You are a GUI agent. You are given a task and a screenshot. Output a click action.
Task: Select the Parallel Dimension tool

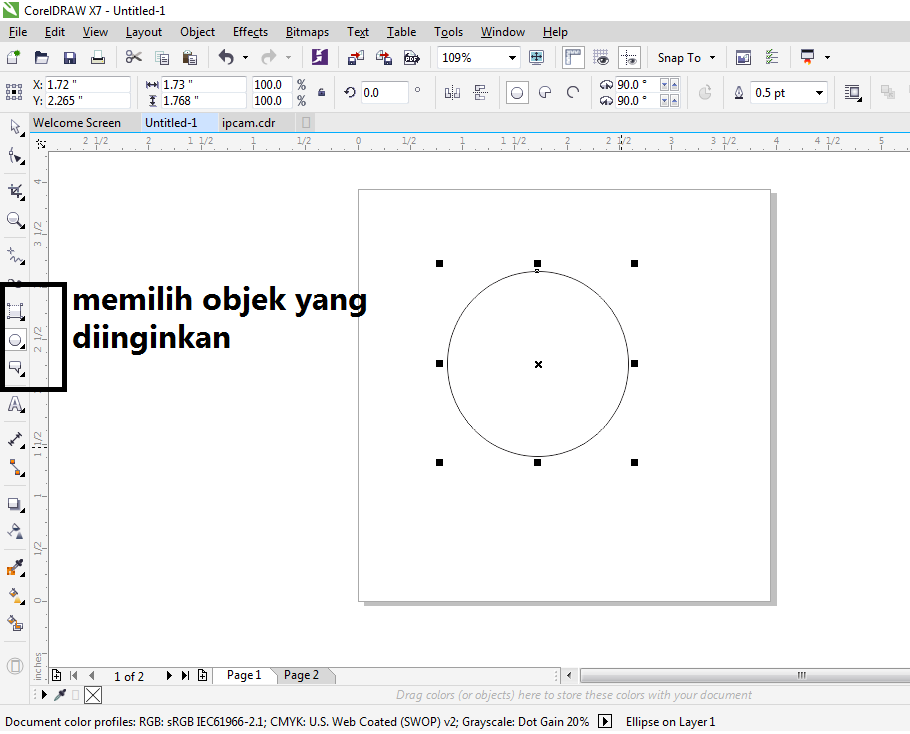point(15,440)
